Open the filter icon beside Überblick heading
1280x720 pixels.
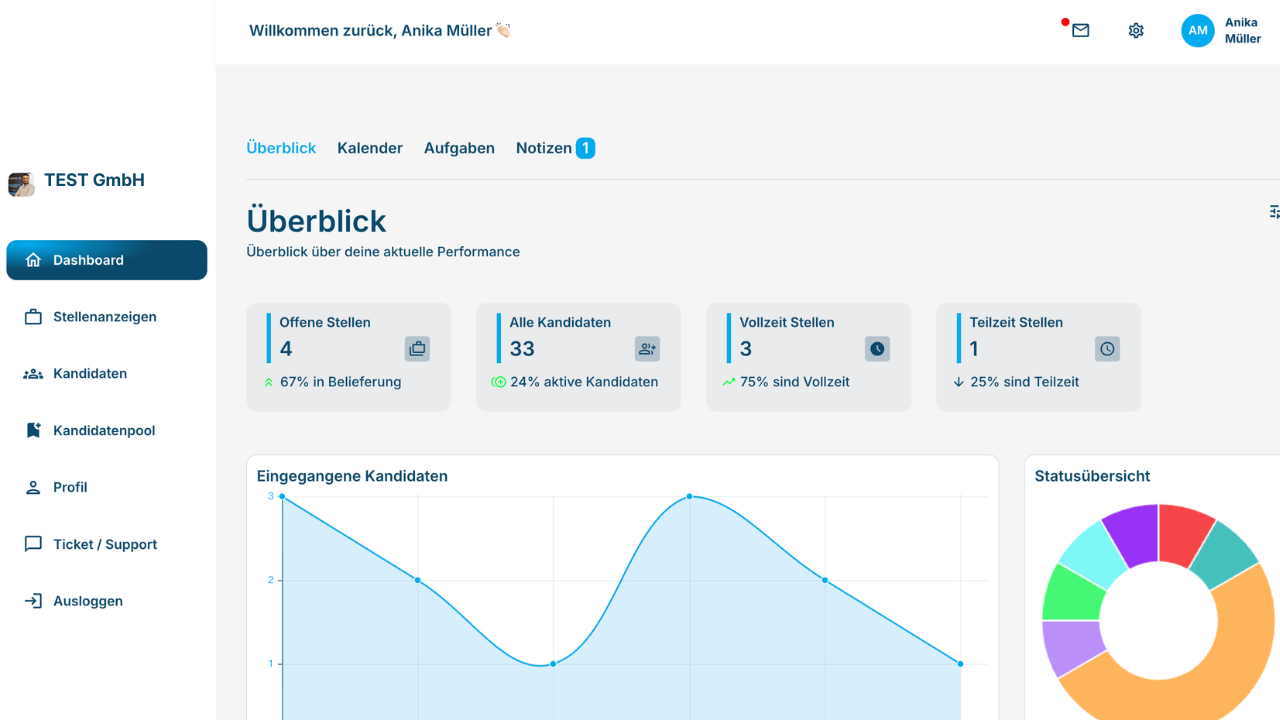point(1274,212)
